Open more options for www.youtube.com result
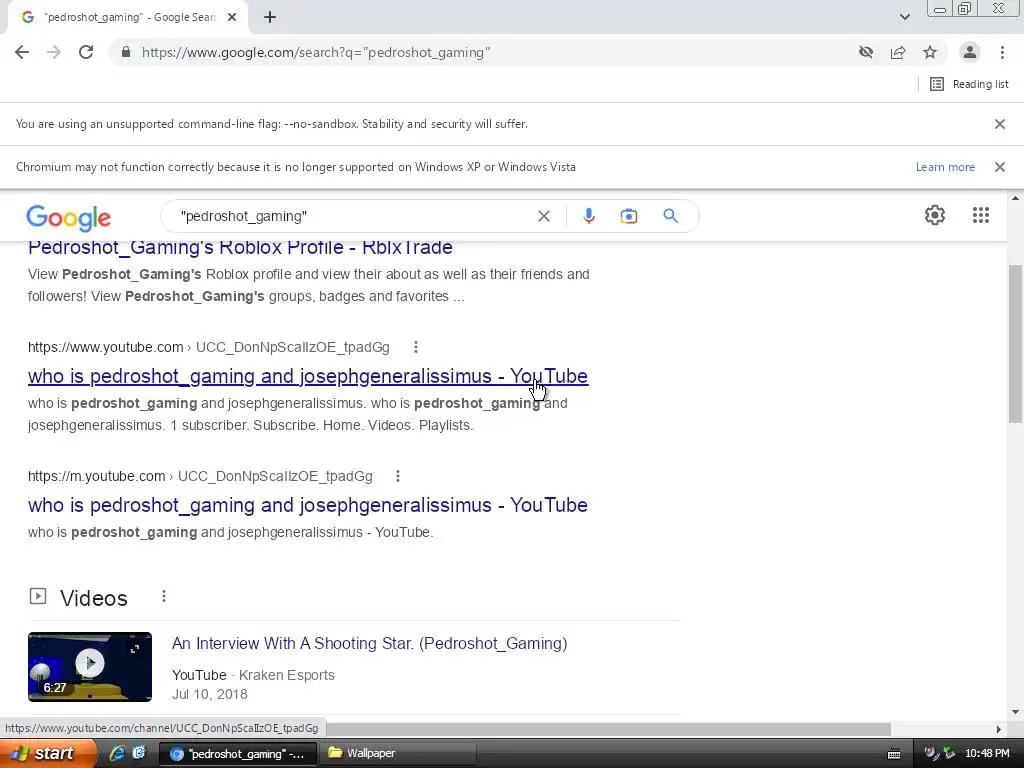This screenshot has width=1024, height=768. [x=415, y=347]
